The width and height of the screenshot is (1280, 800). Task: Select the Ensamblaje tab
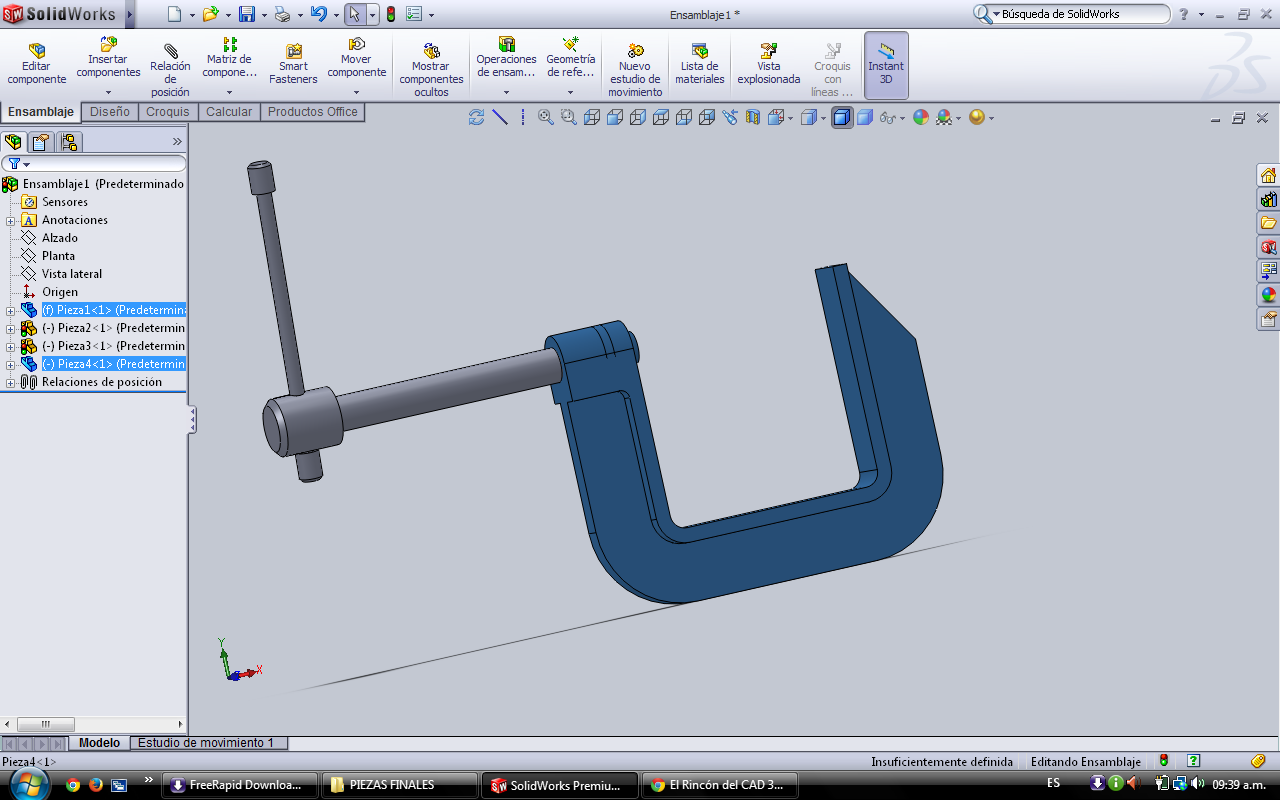[x=41, y=112]
